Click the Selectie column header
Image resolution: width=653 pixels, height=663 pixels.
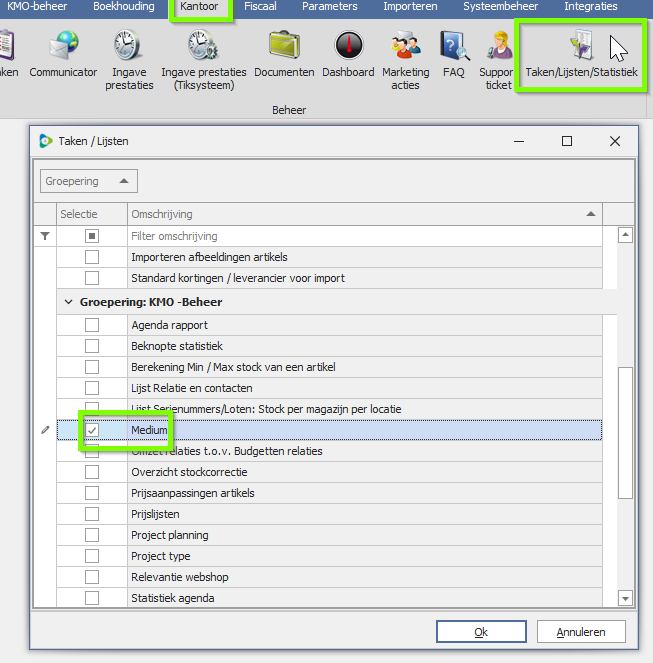coord(92,214)
